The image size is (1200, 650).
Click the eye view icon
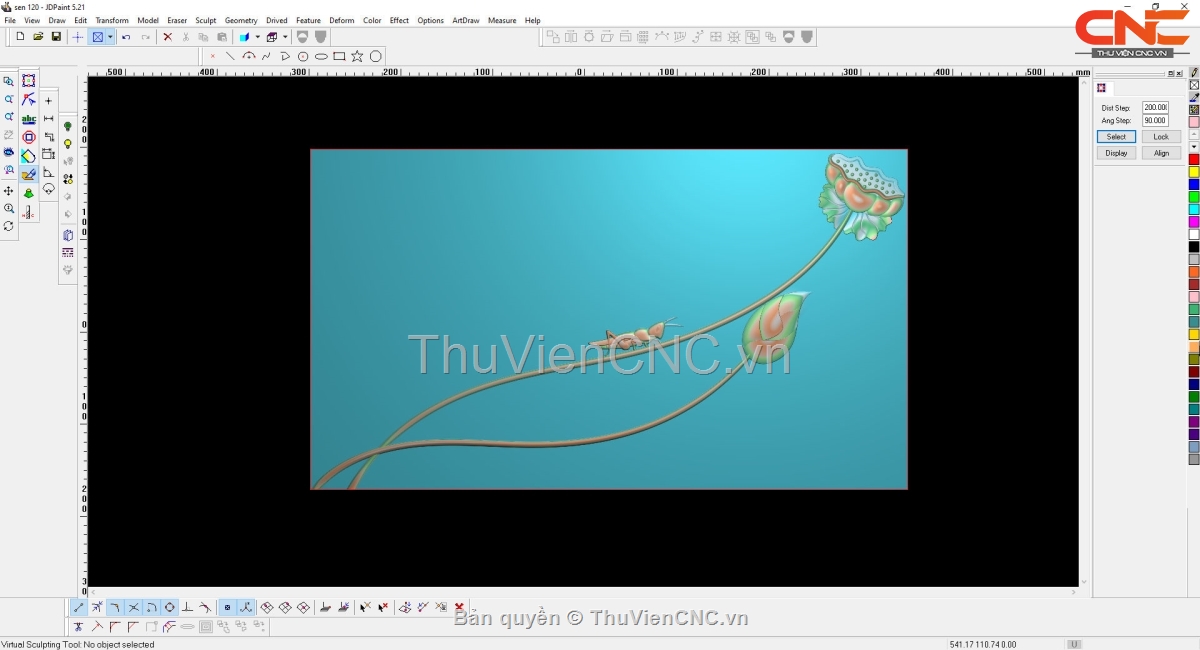[8, 152]
